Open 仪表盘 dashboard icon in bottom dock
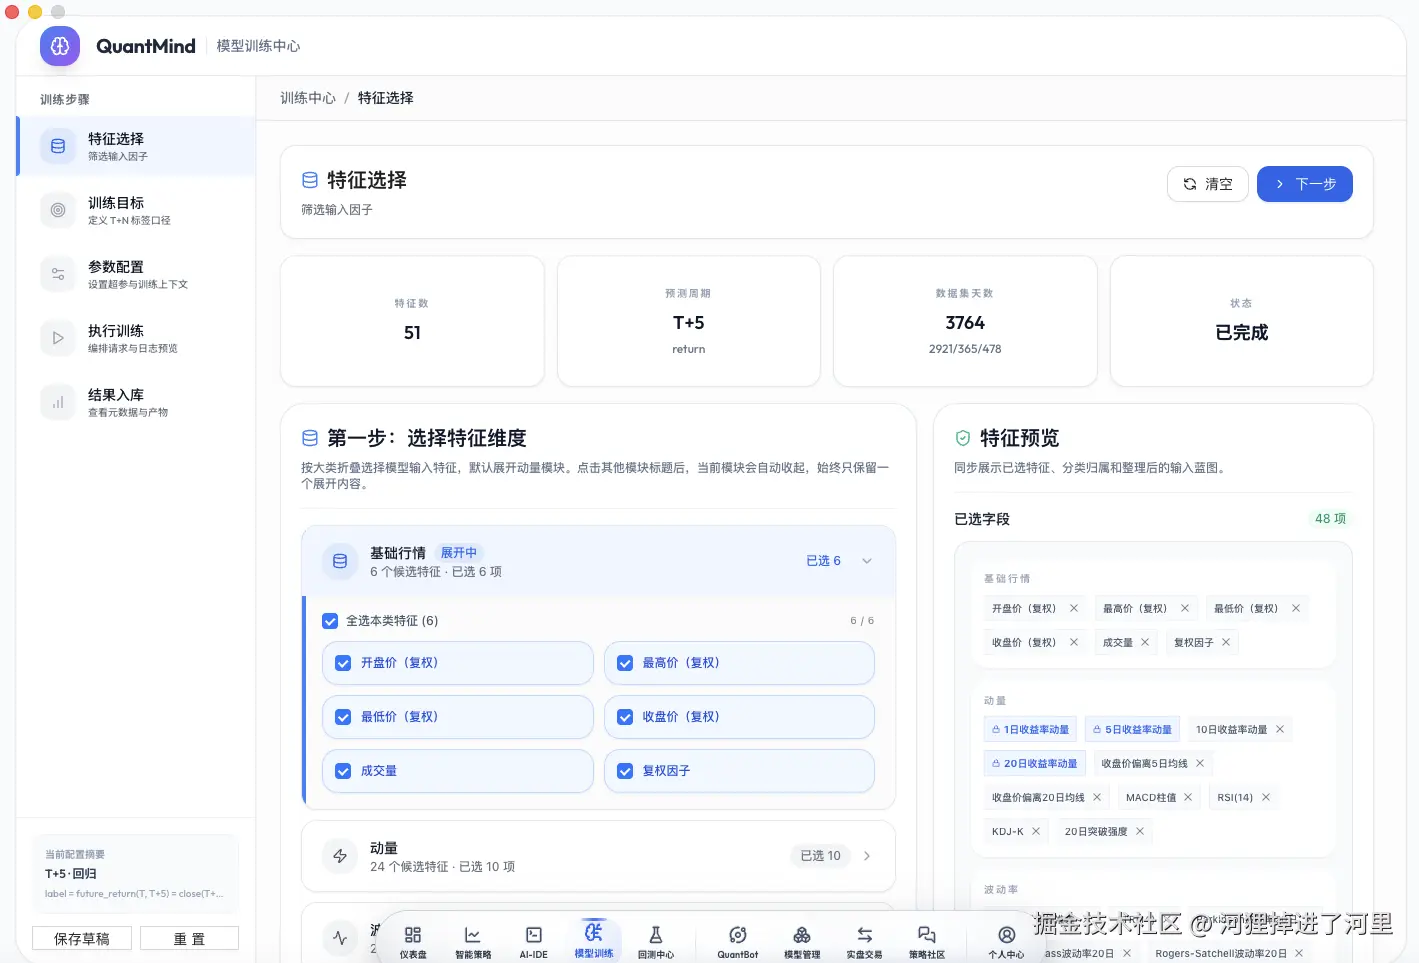The height and width of the screenshot is (963, 1419). click(413, 935)
